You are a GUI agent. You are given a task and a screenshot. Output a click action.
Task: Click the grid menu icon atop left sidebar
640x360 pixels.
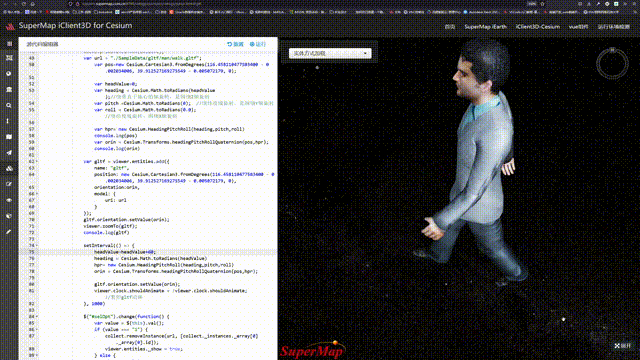click(9, 44)
